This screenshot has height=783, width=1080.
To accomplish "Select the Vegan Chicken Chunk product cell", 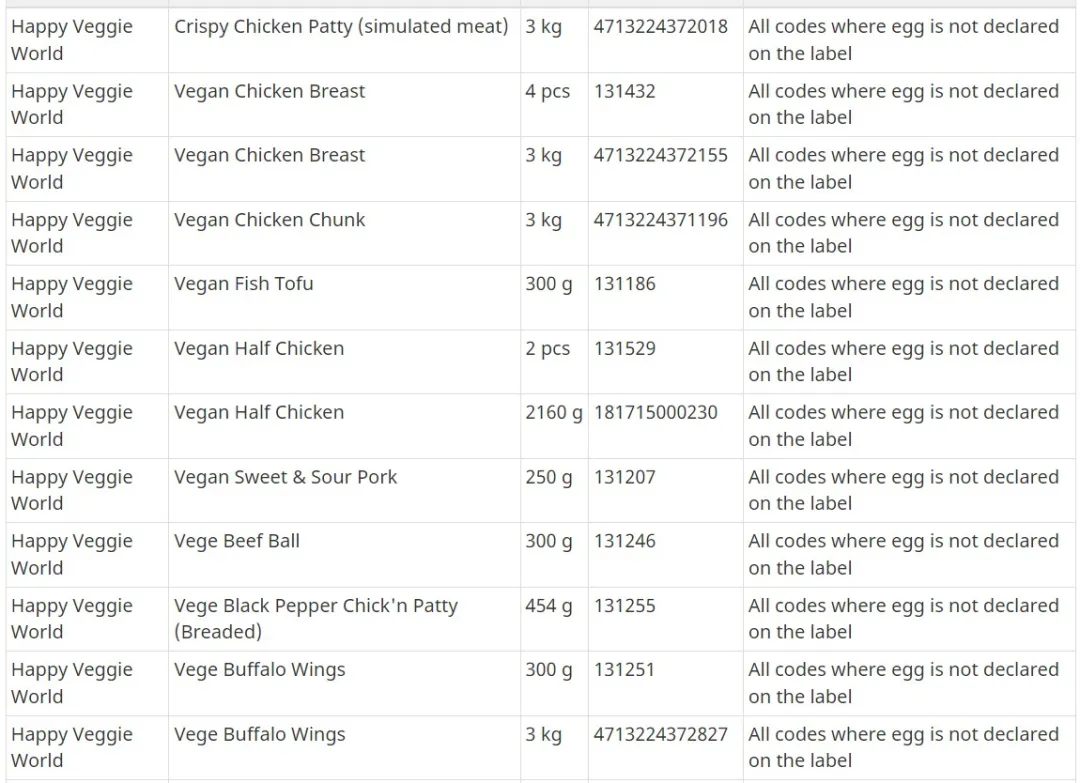I will tap(344, 233).
